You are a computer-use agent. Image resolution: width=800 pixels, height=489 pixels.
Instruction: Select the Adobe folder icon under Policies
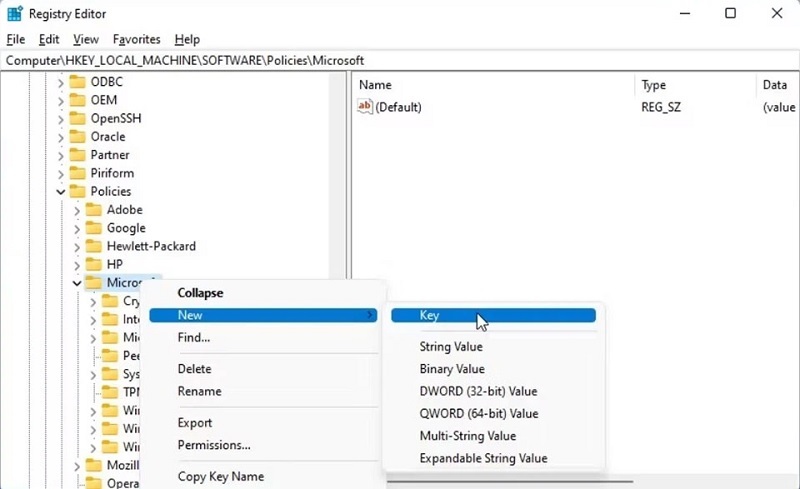[x=94, y=210]
